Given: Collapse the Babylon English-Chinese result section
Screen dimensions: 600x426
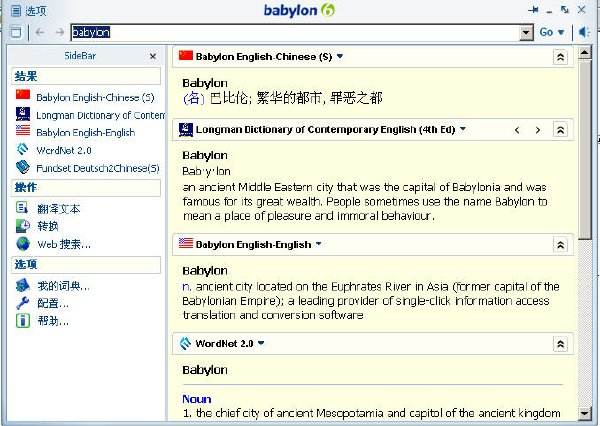Looking at the screenshot, I should click(560, 57).
